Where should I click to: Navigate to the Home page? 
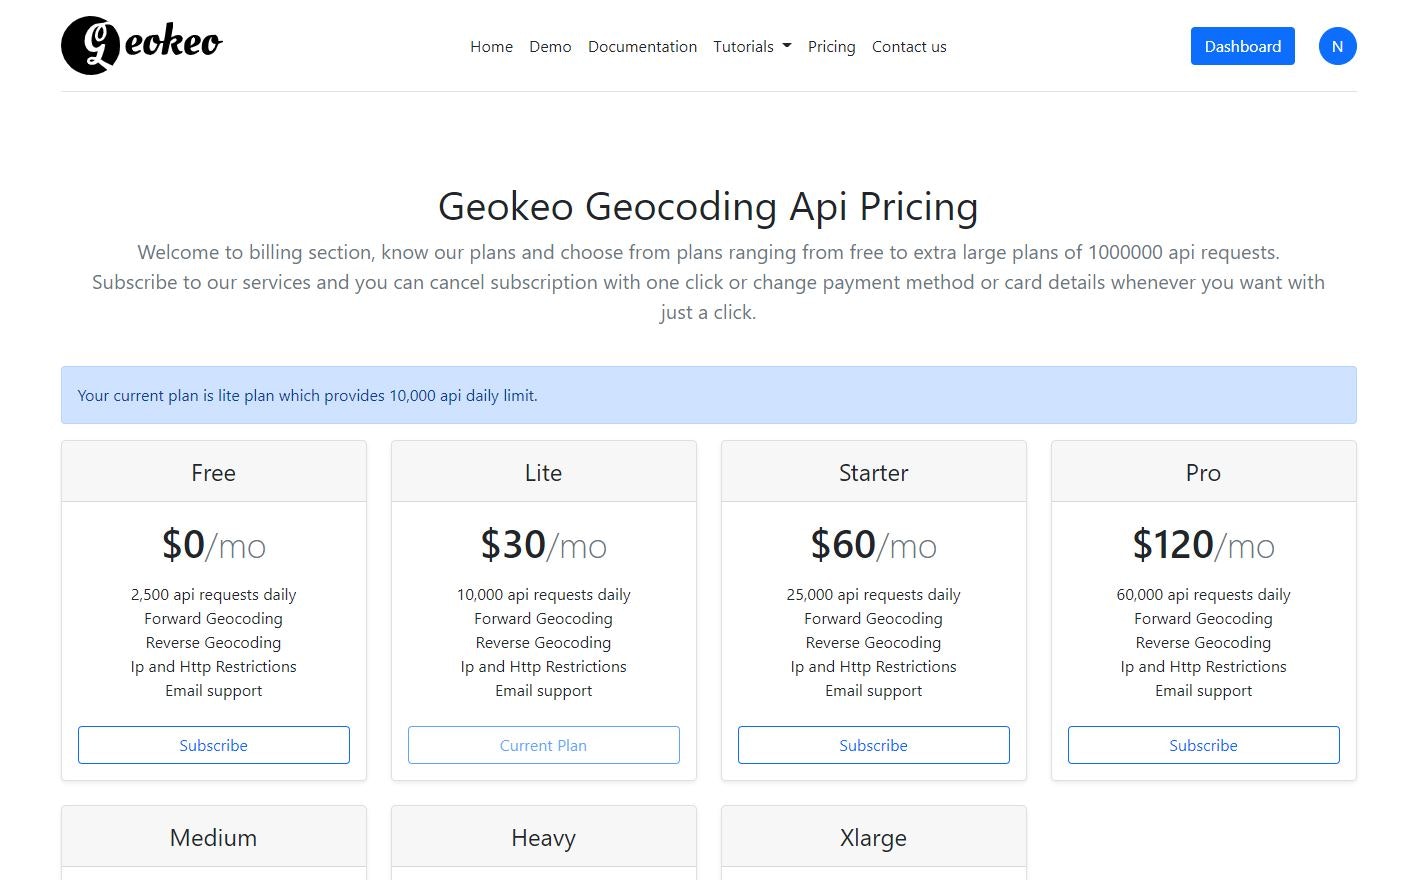[x=491, y=47]
